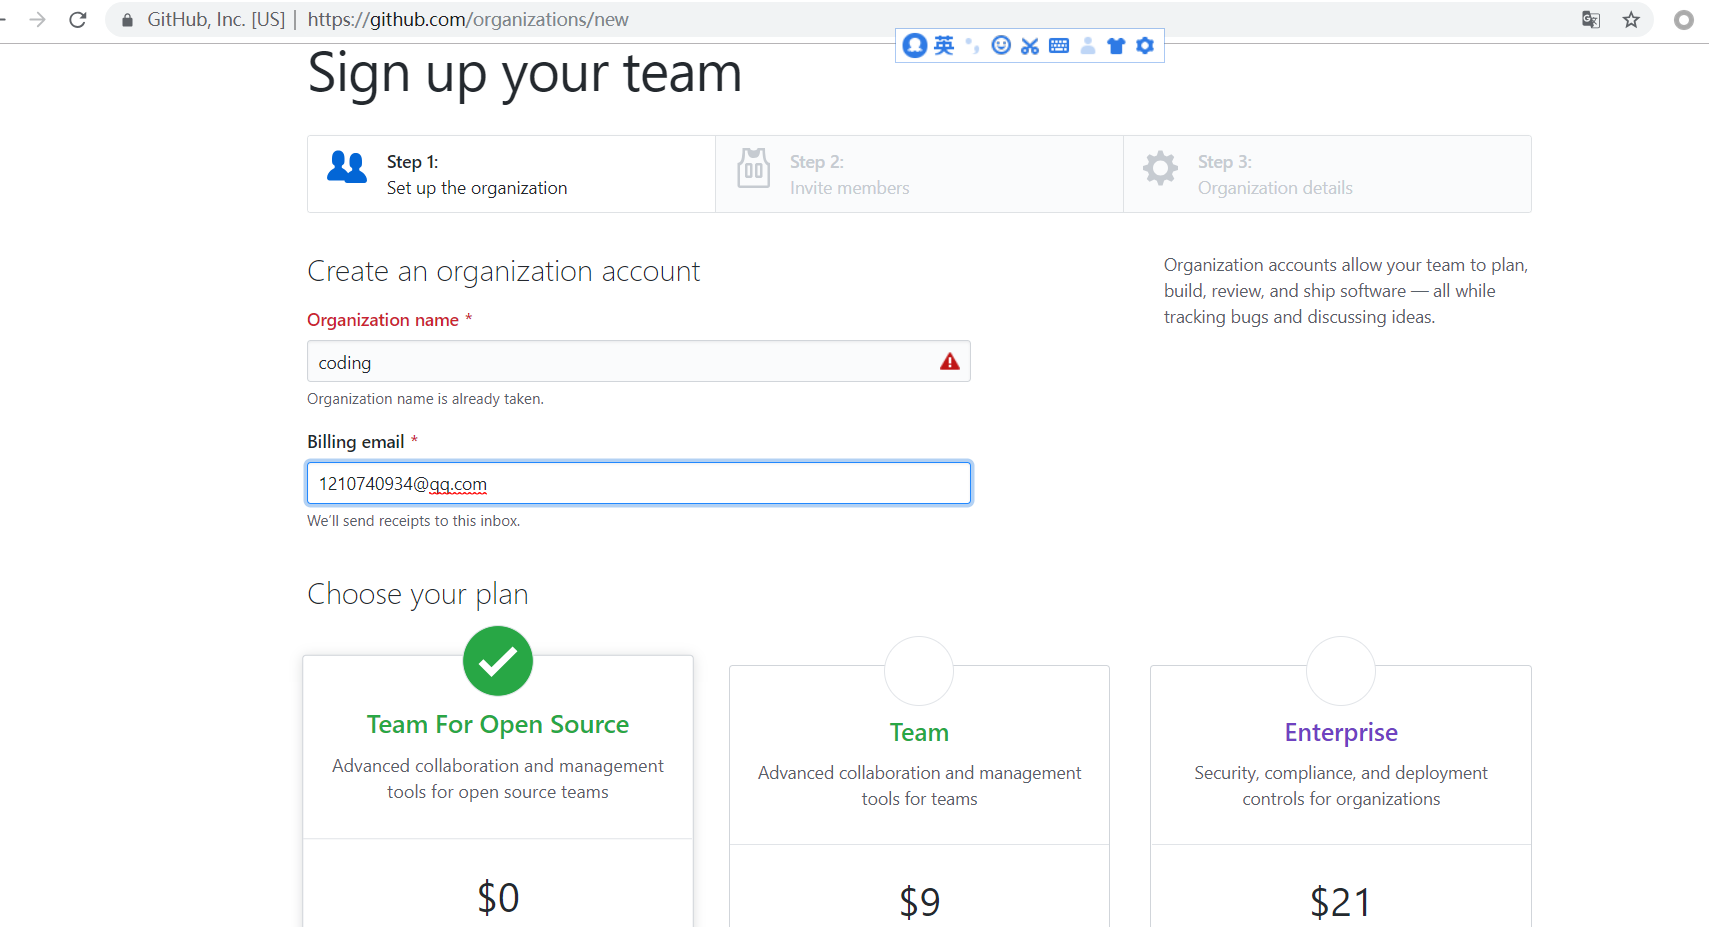Switch input language via 英 icon
The height and width of the screenshot is (927, 1709).
click(x=944, y=45)
